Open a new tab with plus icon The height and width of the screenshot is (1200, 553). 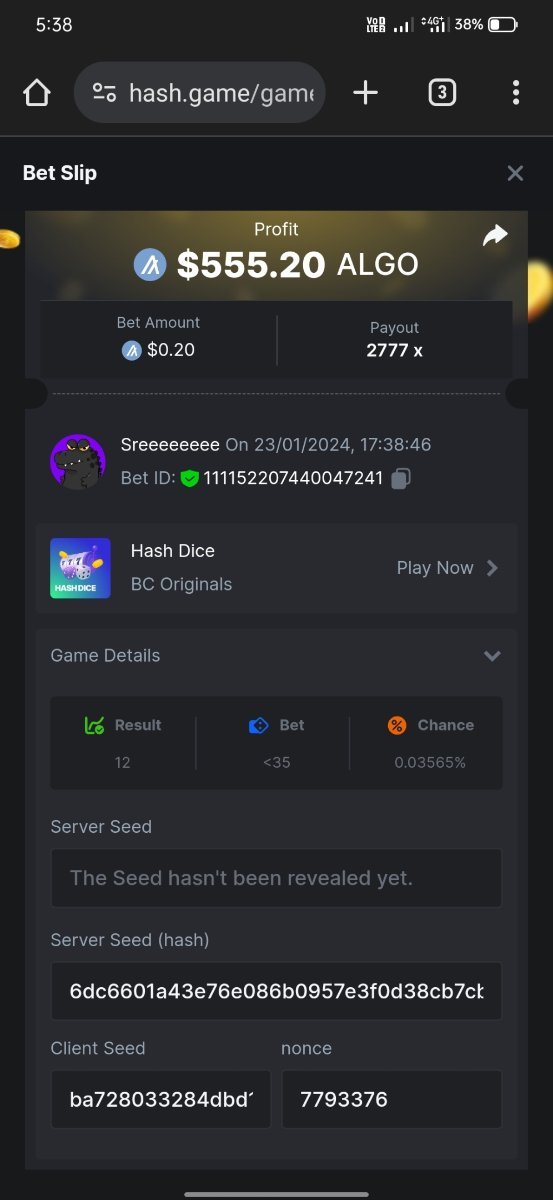pyautogui.click(x=366, y=93)
